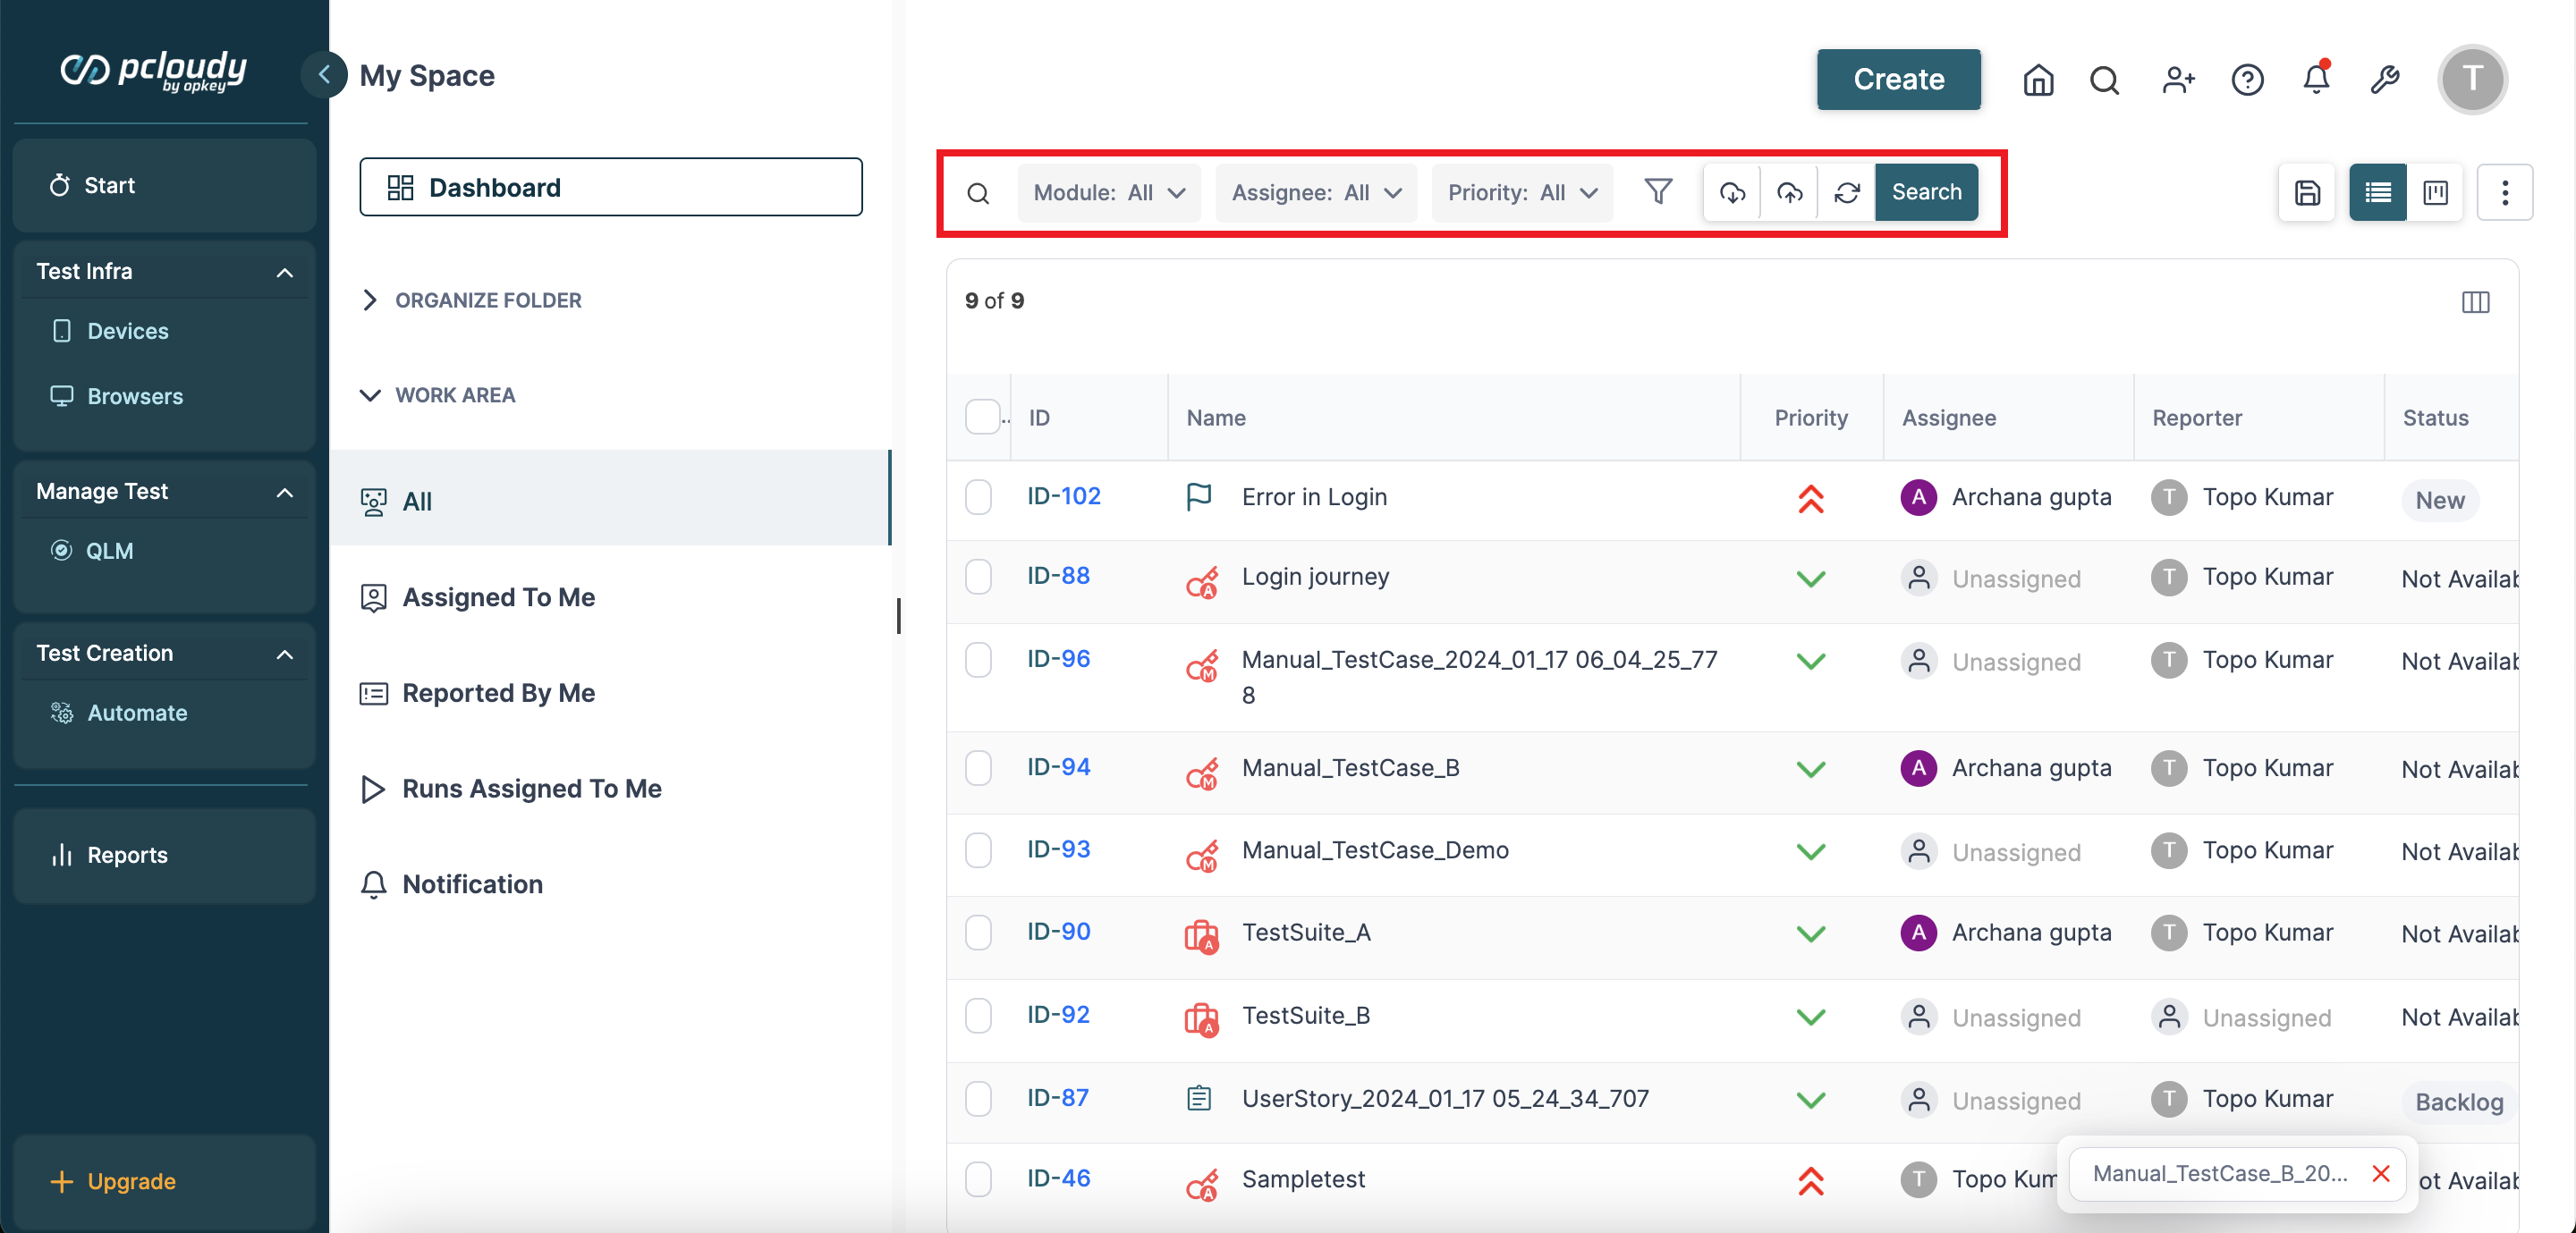
Task: Open the Dashboard button
Action: [611, 187]
